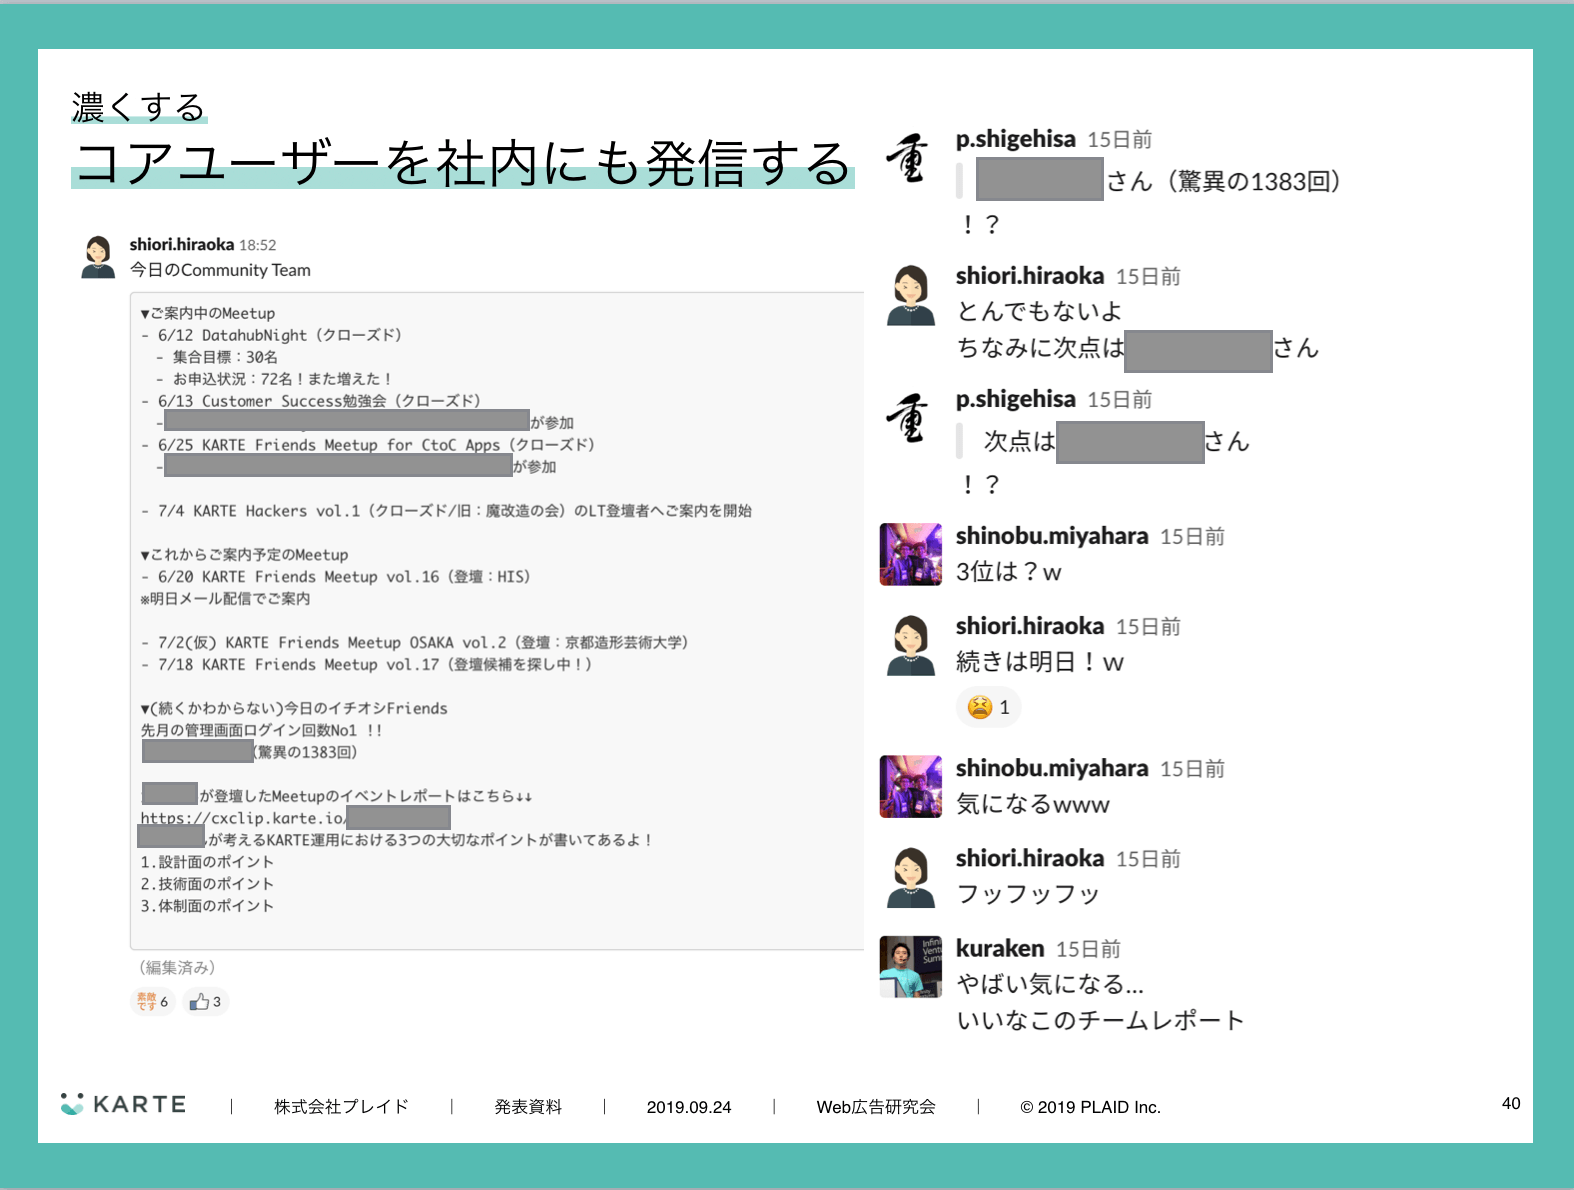This screenshot has width=1574, height=1190.
Task: Click the message 'とんでもないよ'
Action: (x=1039, y=312)
